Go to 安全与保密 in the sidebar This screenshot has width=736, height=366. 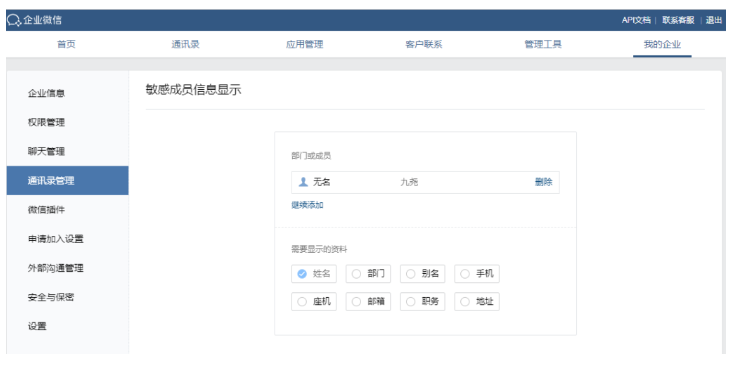click(x=68, y=297)
